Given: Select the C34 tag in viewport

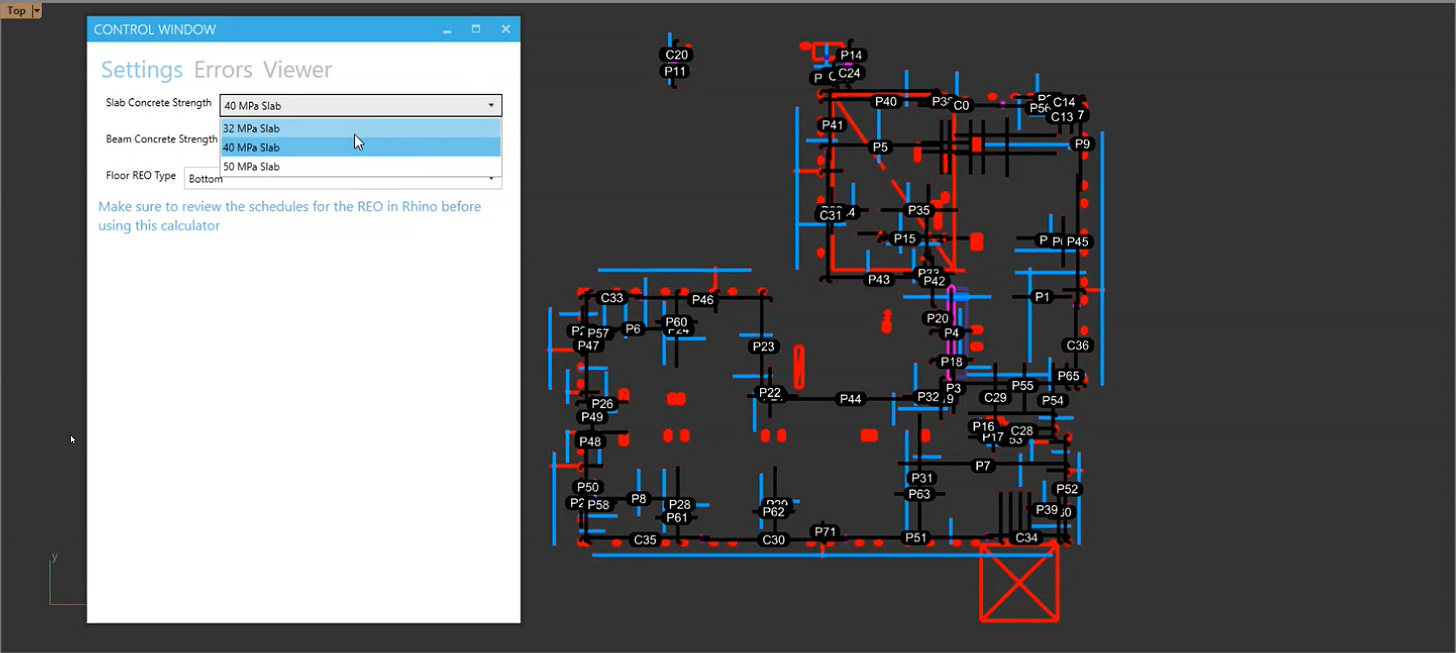Looking at the screenshot, I should 1027,538.
